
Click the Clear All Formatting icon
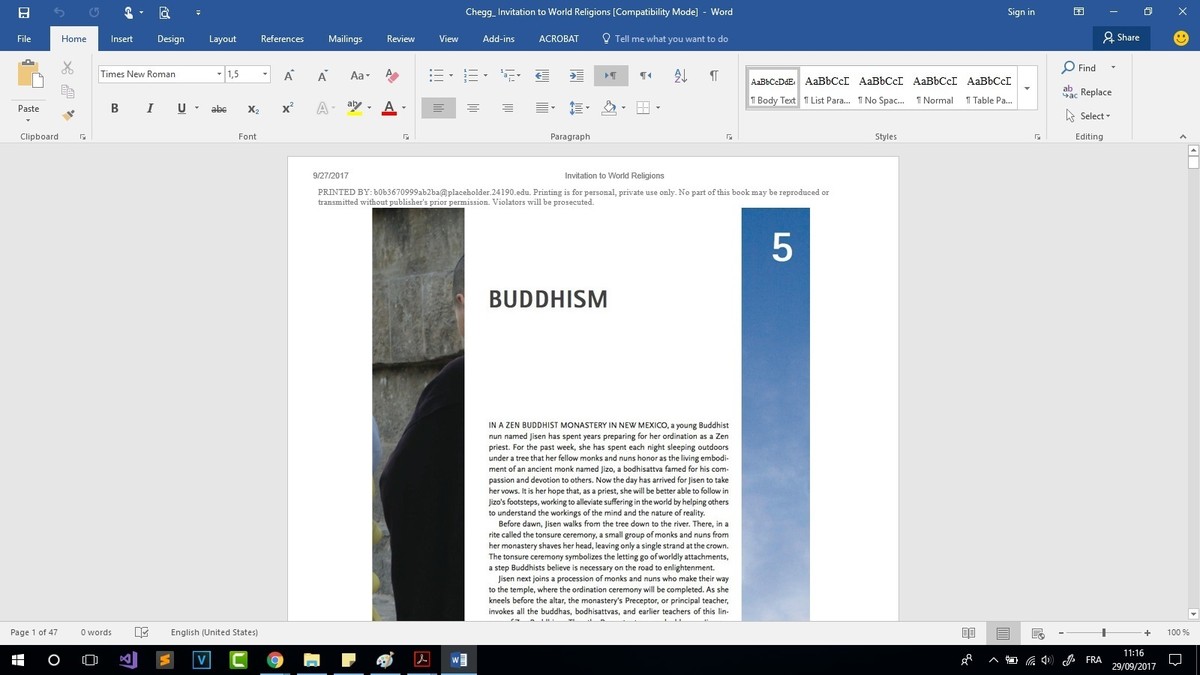[392, 76]
